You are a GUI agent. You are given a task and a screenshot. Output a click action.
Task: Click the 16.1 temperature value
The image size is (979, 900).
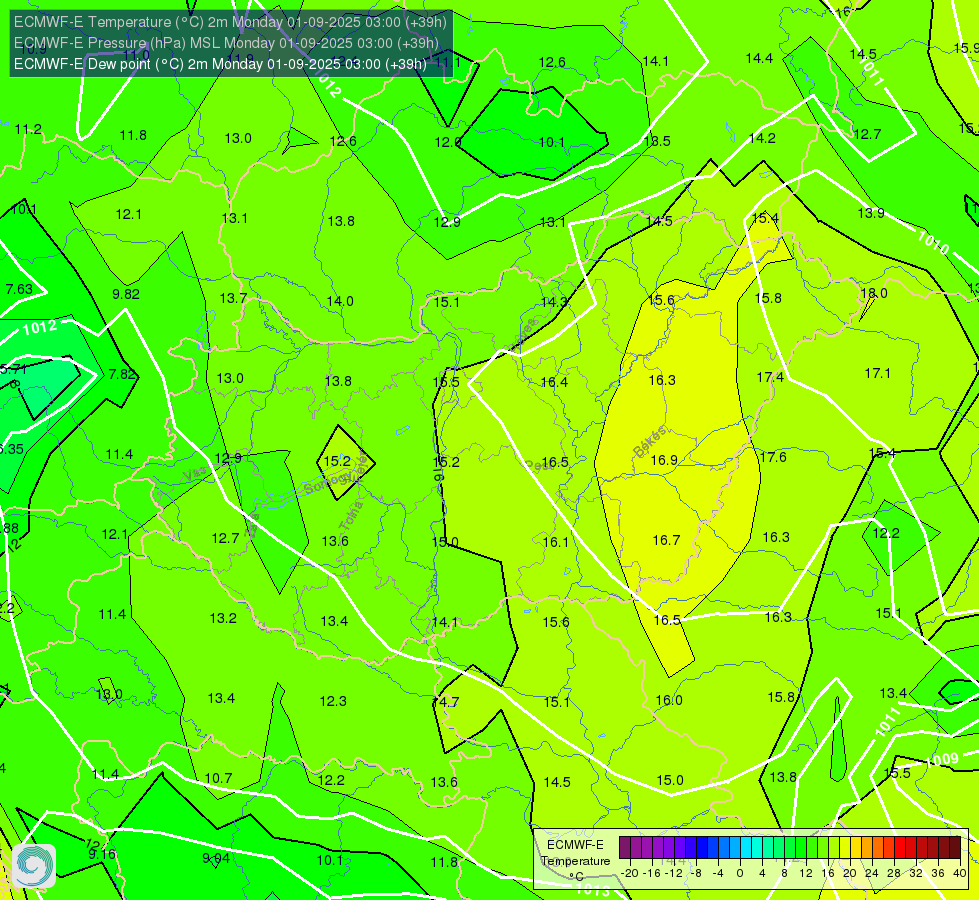[556, 541]
